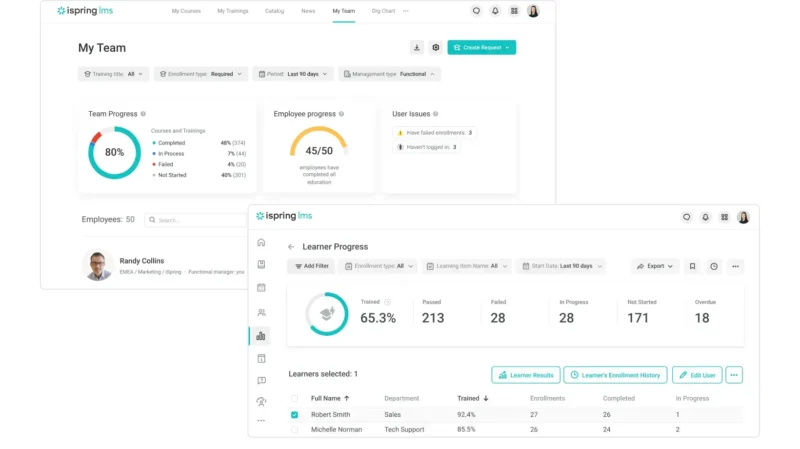Click notification bell in Learner Progress window header
Viewport: 800px width, 449px height.
(706, 217)
